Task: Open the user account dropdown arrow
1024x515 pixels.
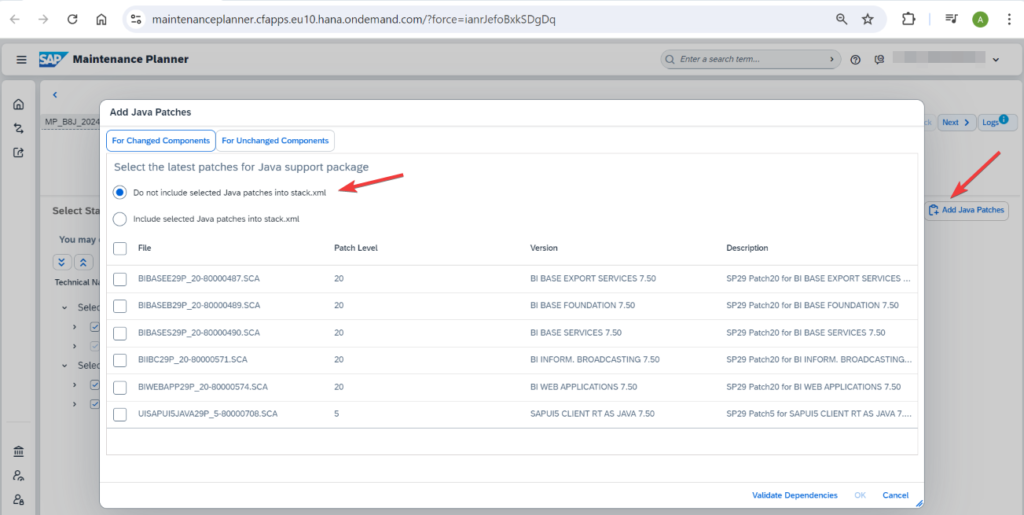Action: tap(996, 59)
